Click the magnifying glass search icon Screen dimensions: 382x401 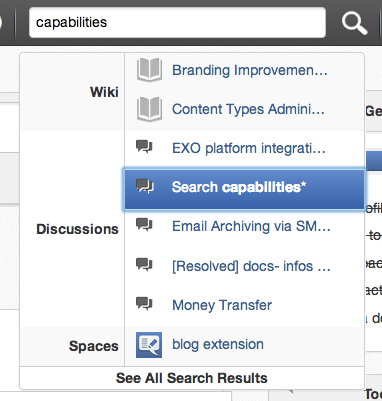pos(354,23)
